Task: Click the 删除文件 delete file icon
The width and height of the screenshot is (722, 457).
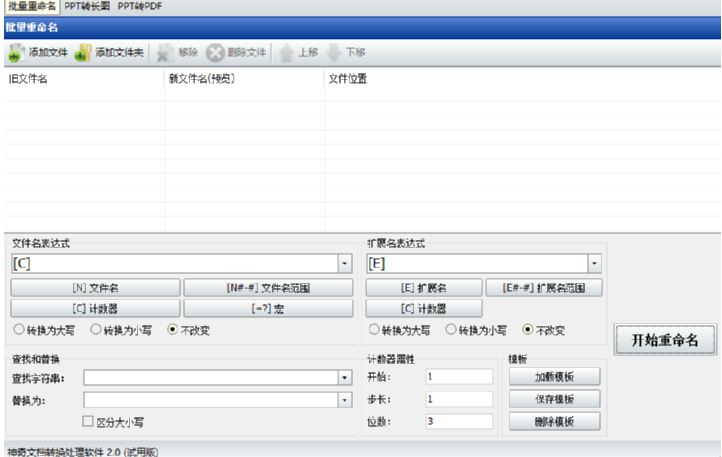Action: [215, 53]
